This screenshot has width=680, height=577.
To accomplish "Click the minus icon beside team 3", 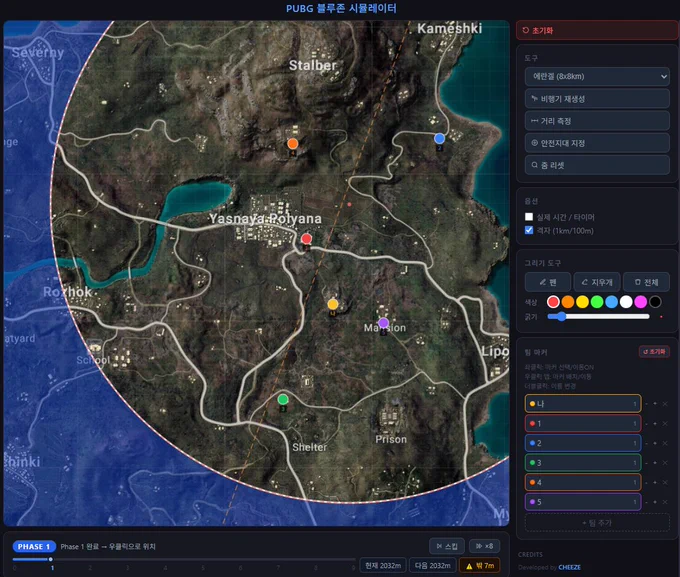I will click(646, 463).
